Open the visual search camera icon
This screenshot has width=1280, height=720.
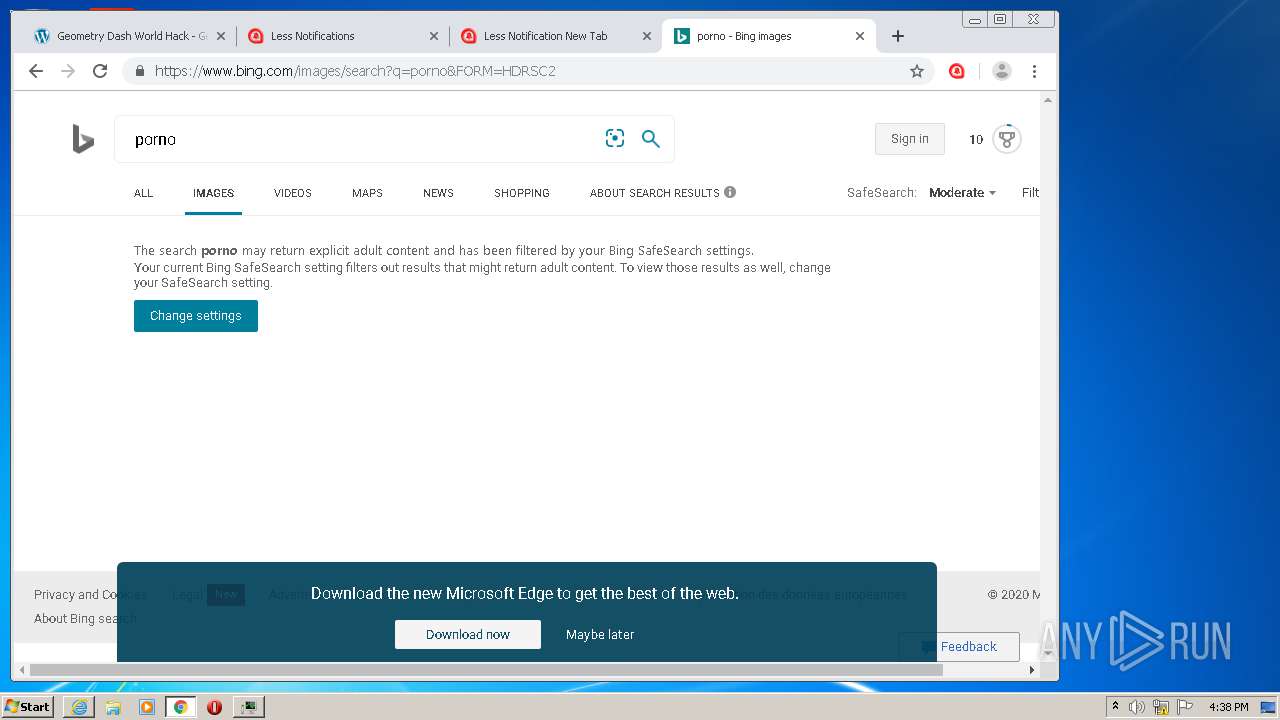tap(615, 139)
